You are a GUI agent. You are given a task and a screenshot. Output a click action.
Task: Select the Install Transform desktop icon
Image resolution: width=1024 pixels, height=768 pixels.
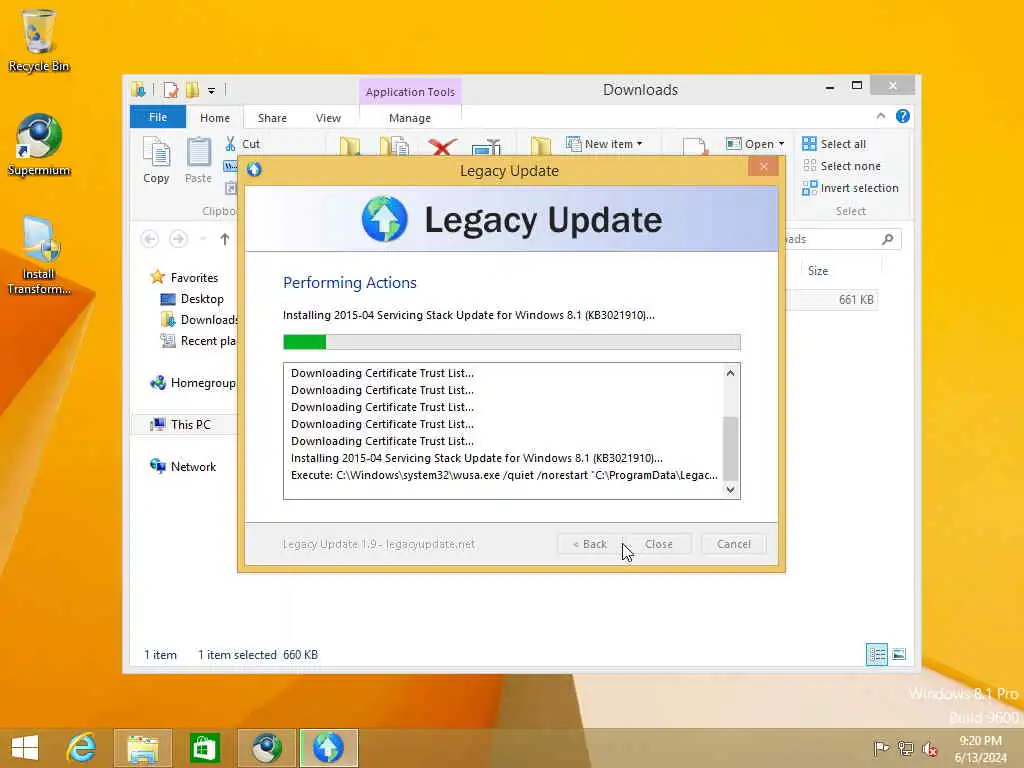tap(39, 256)
